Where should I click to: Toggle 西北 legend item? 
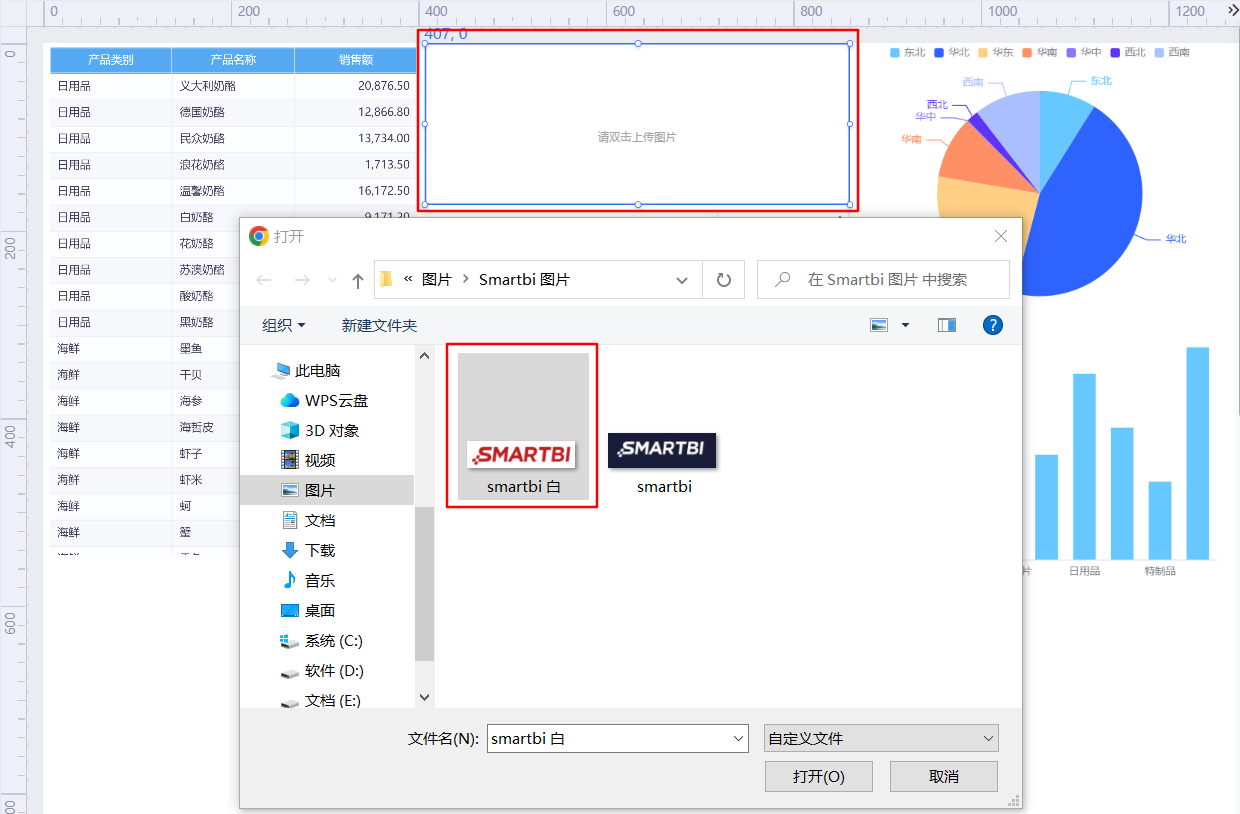point(1127,52)
